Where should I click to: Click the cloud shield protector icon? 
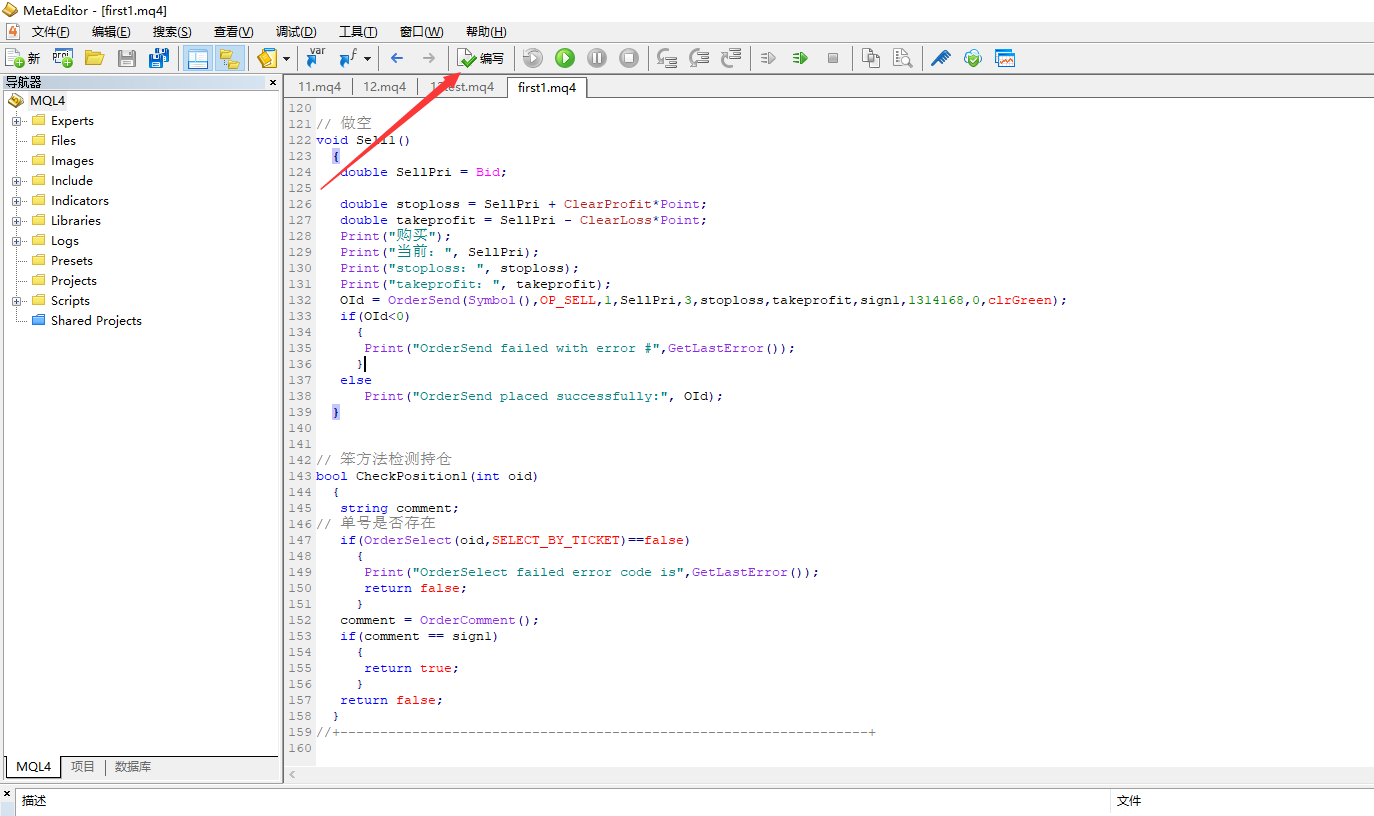pos(973,58)
